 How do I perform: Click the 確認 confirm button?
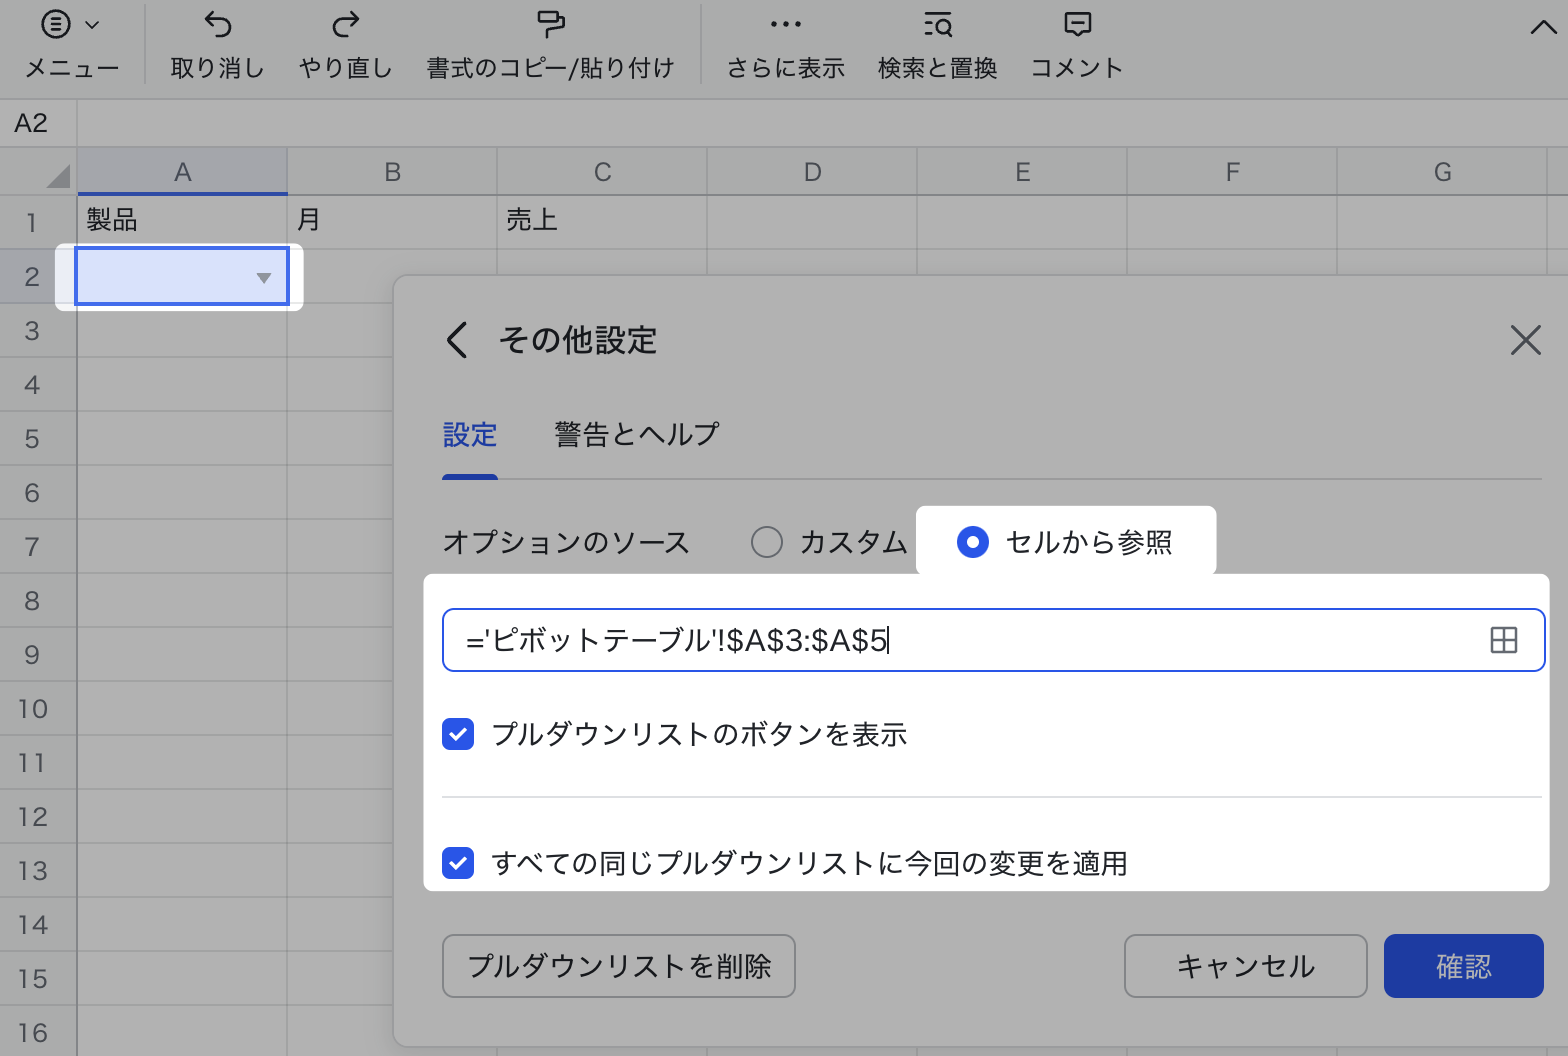pos(1463,966)
